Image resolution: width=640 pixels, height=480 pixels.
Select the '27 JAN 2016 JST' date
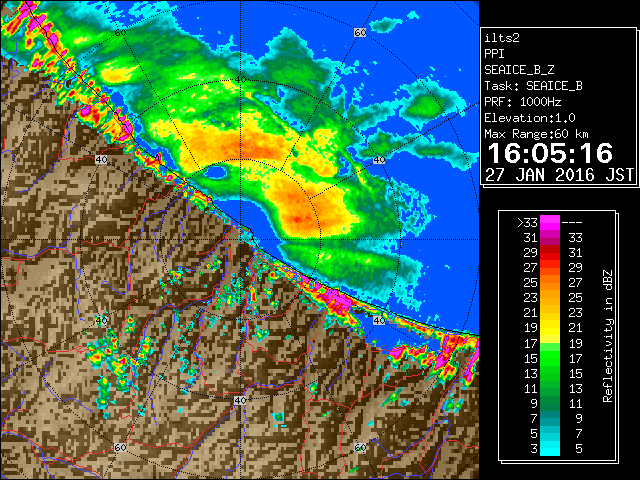559,175
